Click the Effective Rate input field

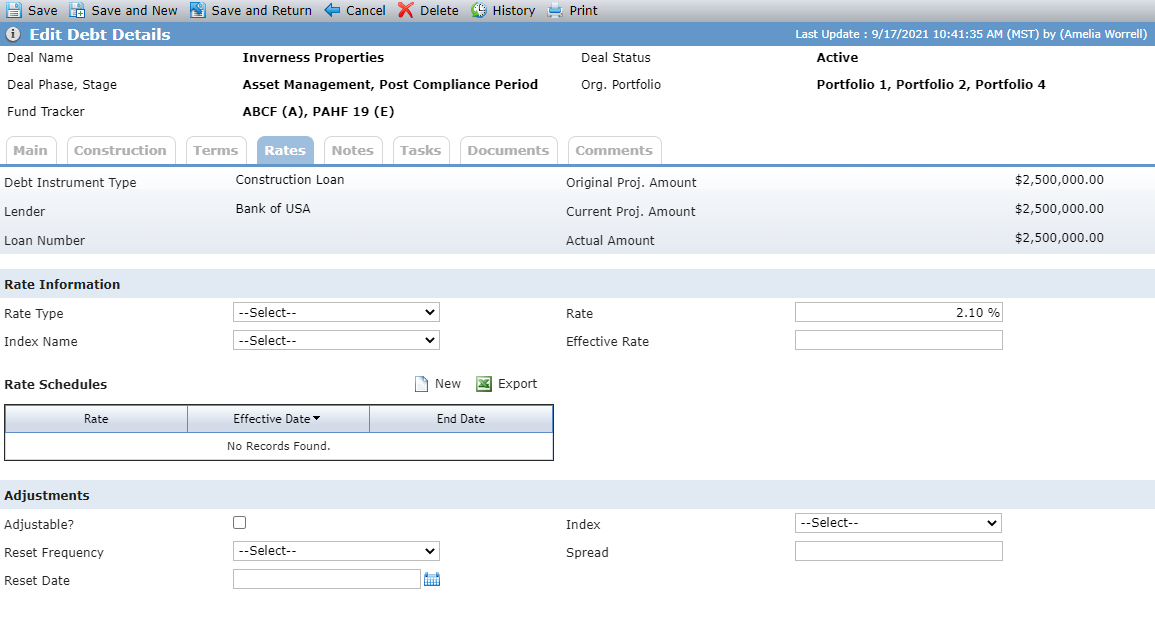pyautogui.click(x=899, y=340)
